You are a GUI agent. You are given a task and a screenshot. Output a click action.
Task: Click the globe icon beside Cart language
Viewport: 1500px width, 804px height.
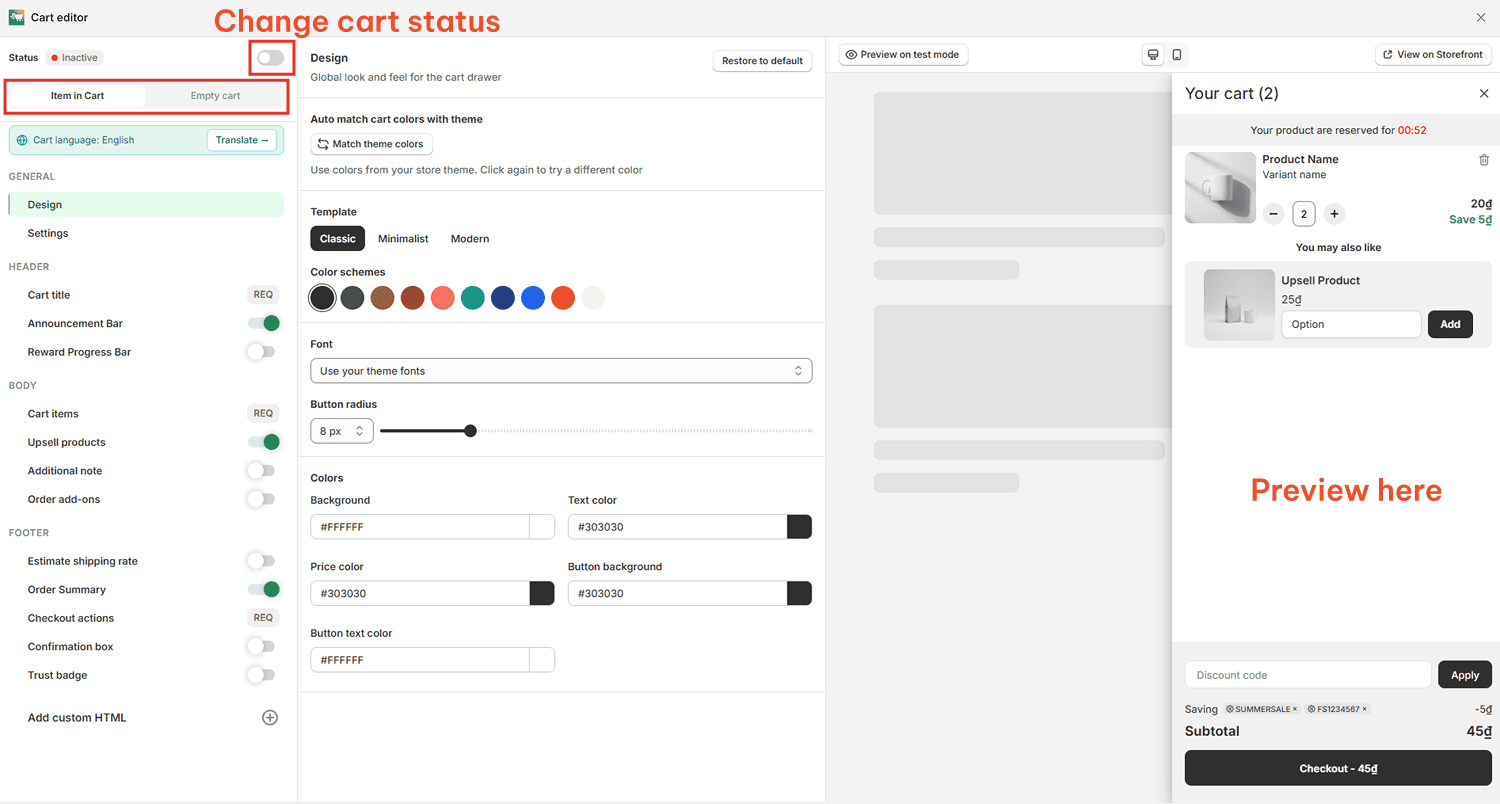(23, 140)
